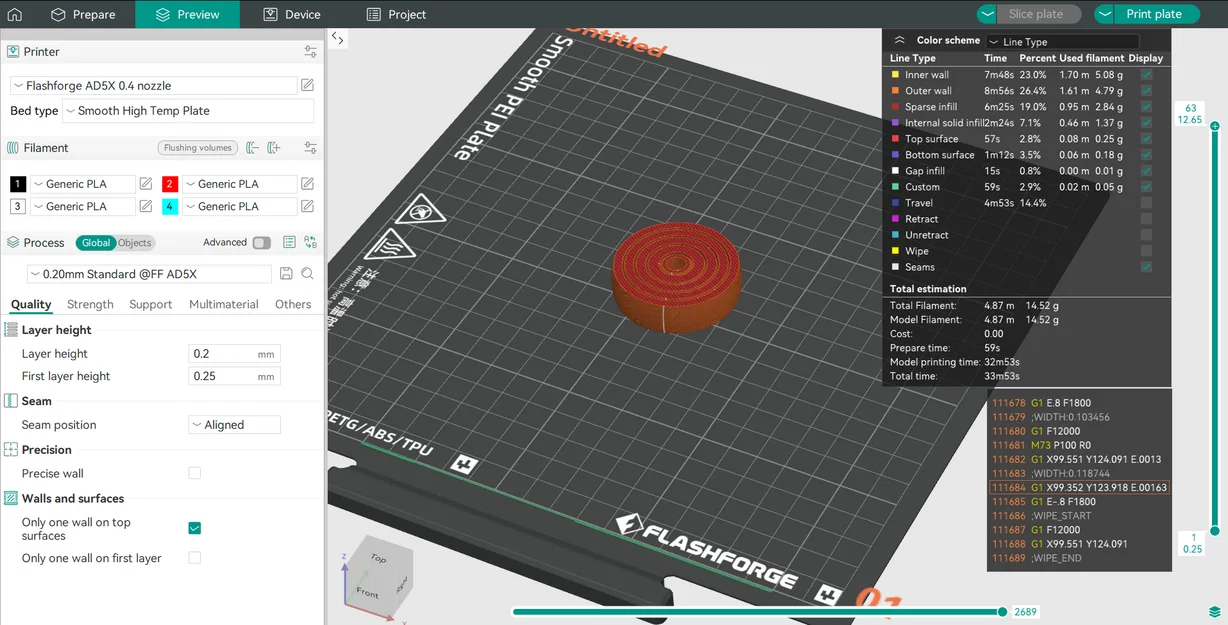The height and width of the screenshot is (625, 1228).
Task: Click the top plus handle of layer slider
Action: coord(1214,126)
